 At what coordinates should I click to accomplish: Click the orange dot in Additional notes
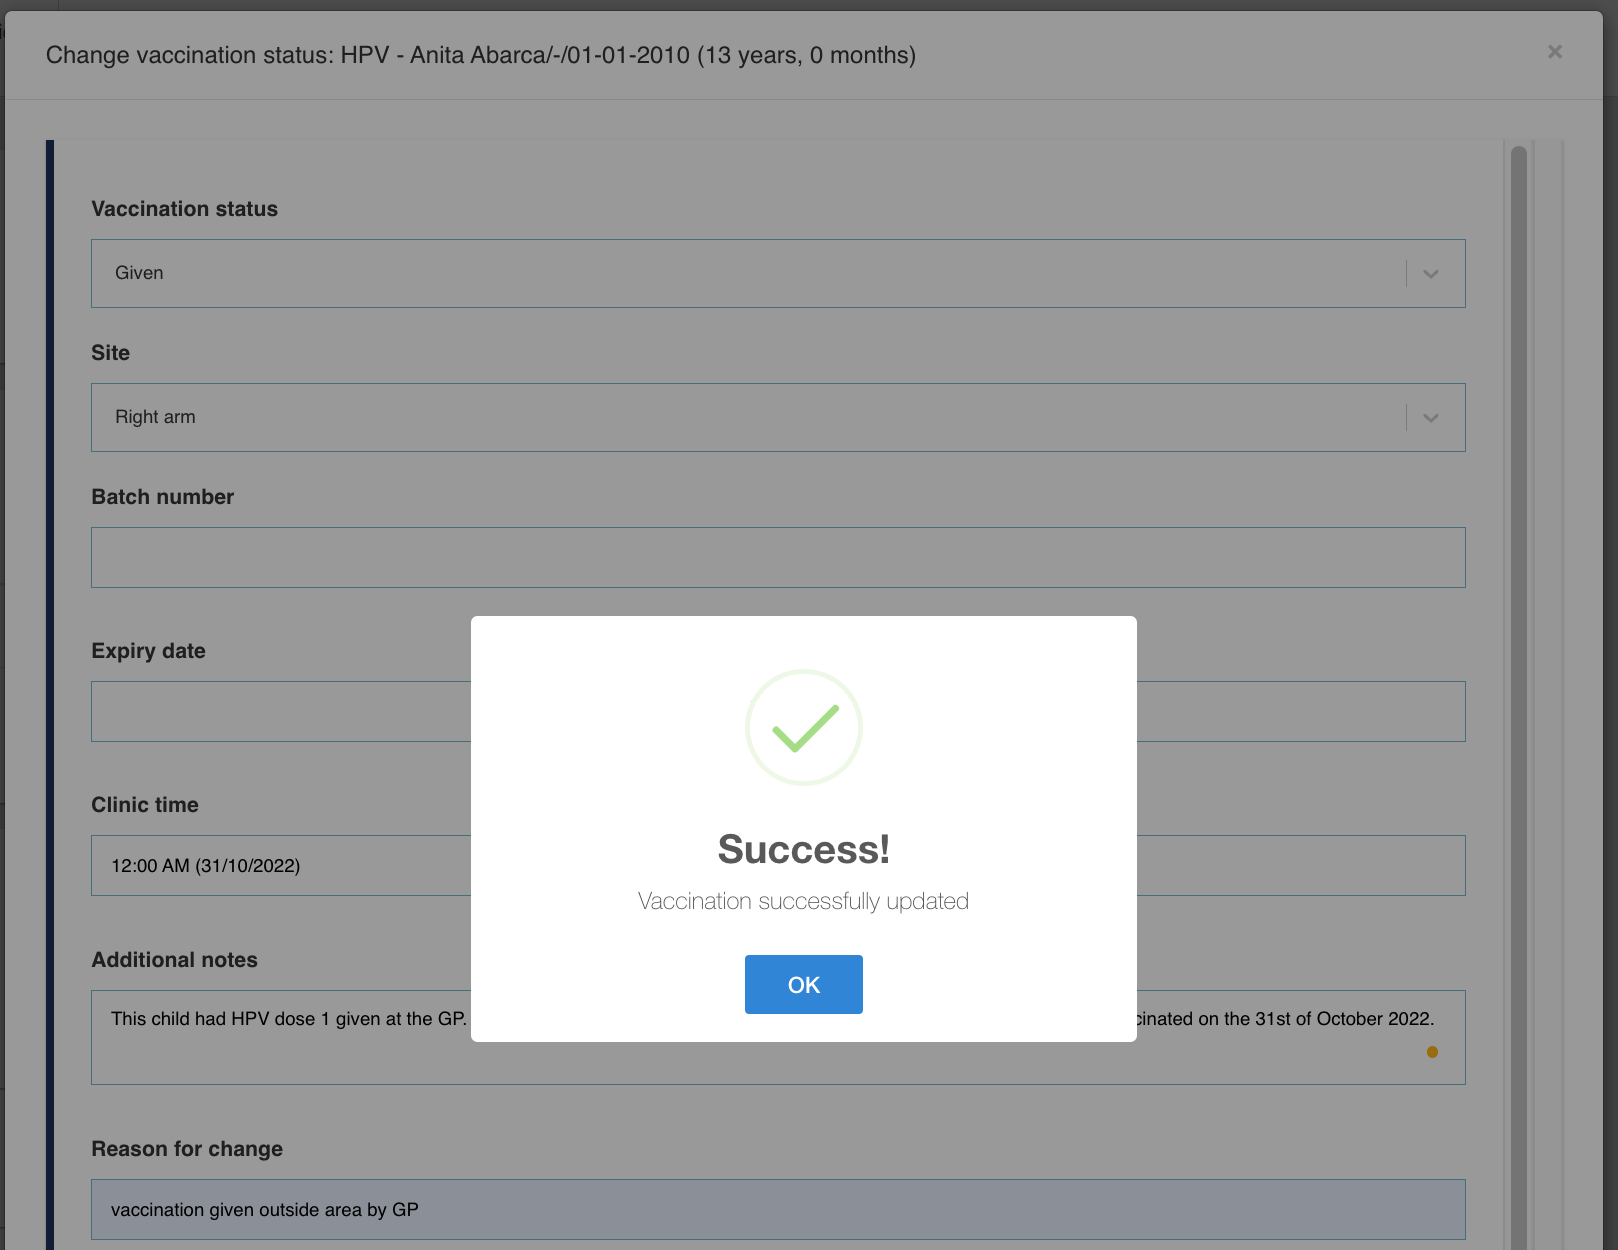(1432, 1052)
